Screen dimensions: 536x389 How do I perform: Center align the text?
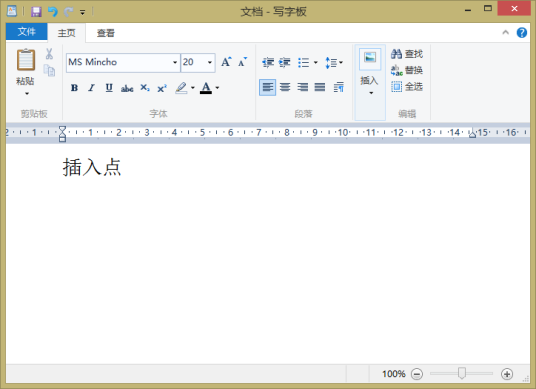click(285, 87)
